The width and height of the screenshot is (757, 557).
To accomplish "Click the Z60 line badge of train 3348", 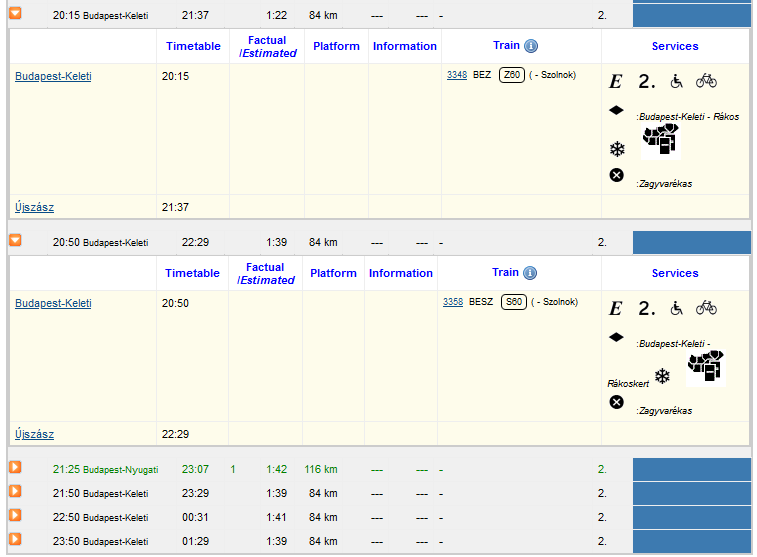I will (512, 75).
